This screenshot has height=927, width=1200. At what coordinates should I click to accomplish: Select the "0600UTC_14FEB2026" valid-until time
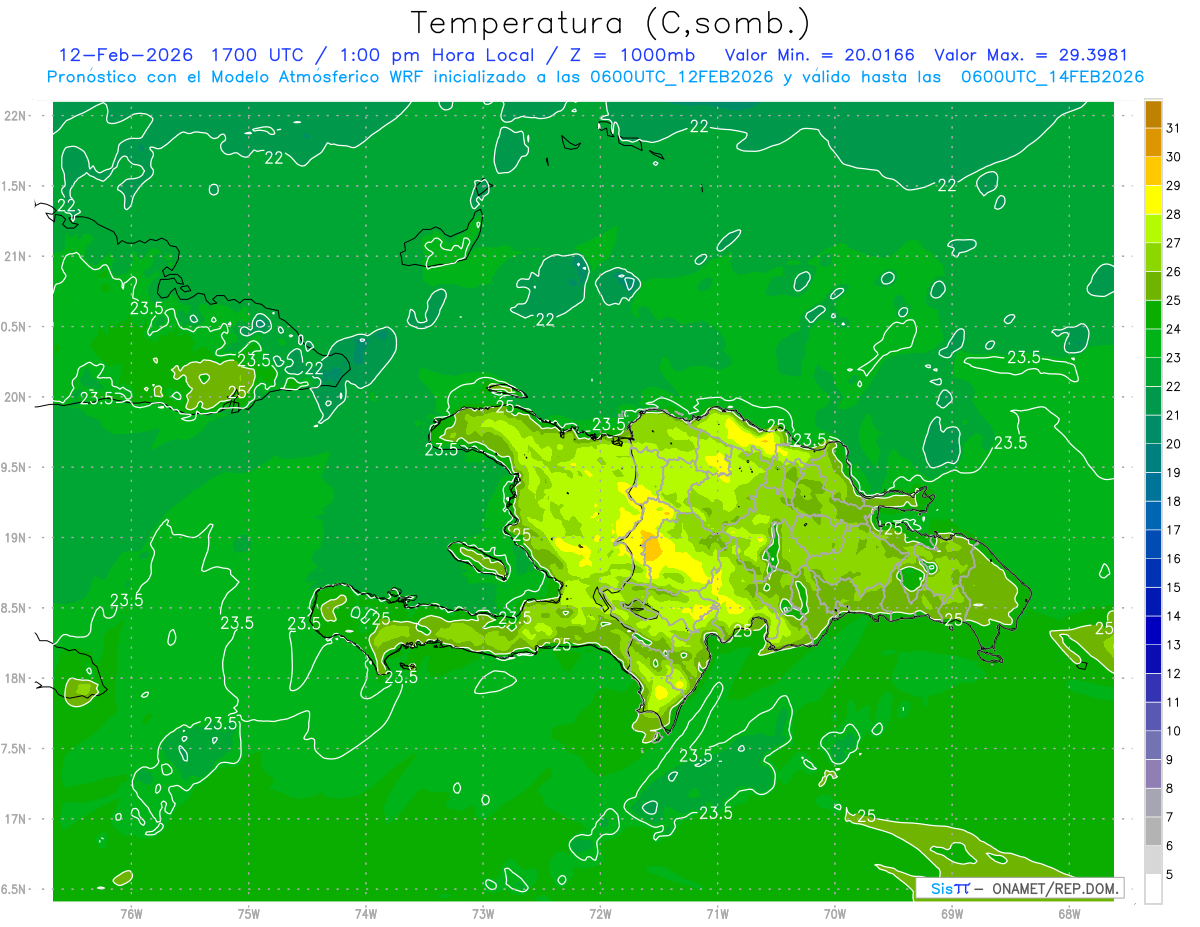[1052, 77]
